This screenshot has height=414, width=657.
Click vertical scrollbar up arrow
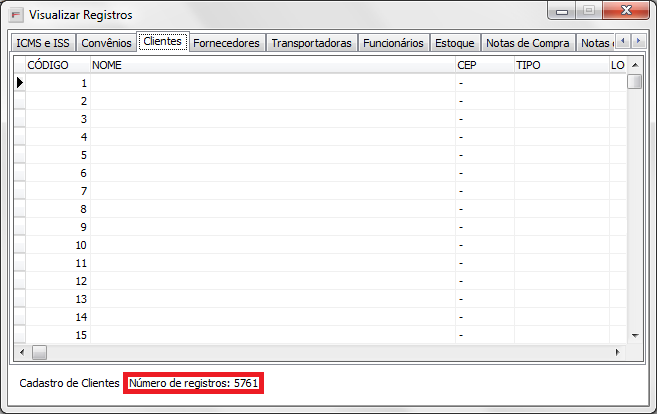(634, 64)
